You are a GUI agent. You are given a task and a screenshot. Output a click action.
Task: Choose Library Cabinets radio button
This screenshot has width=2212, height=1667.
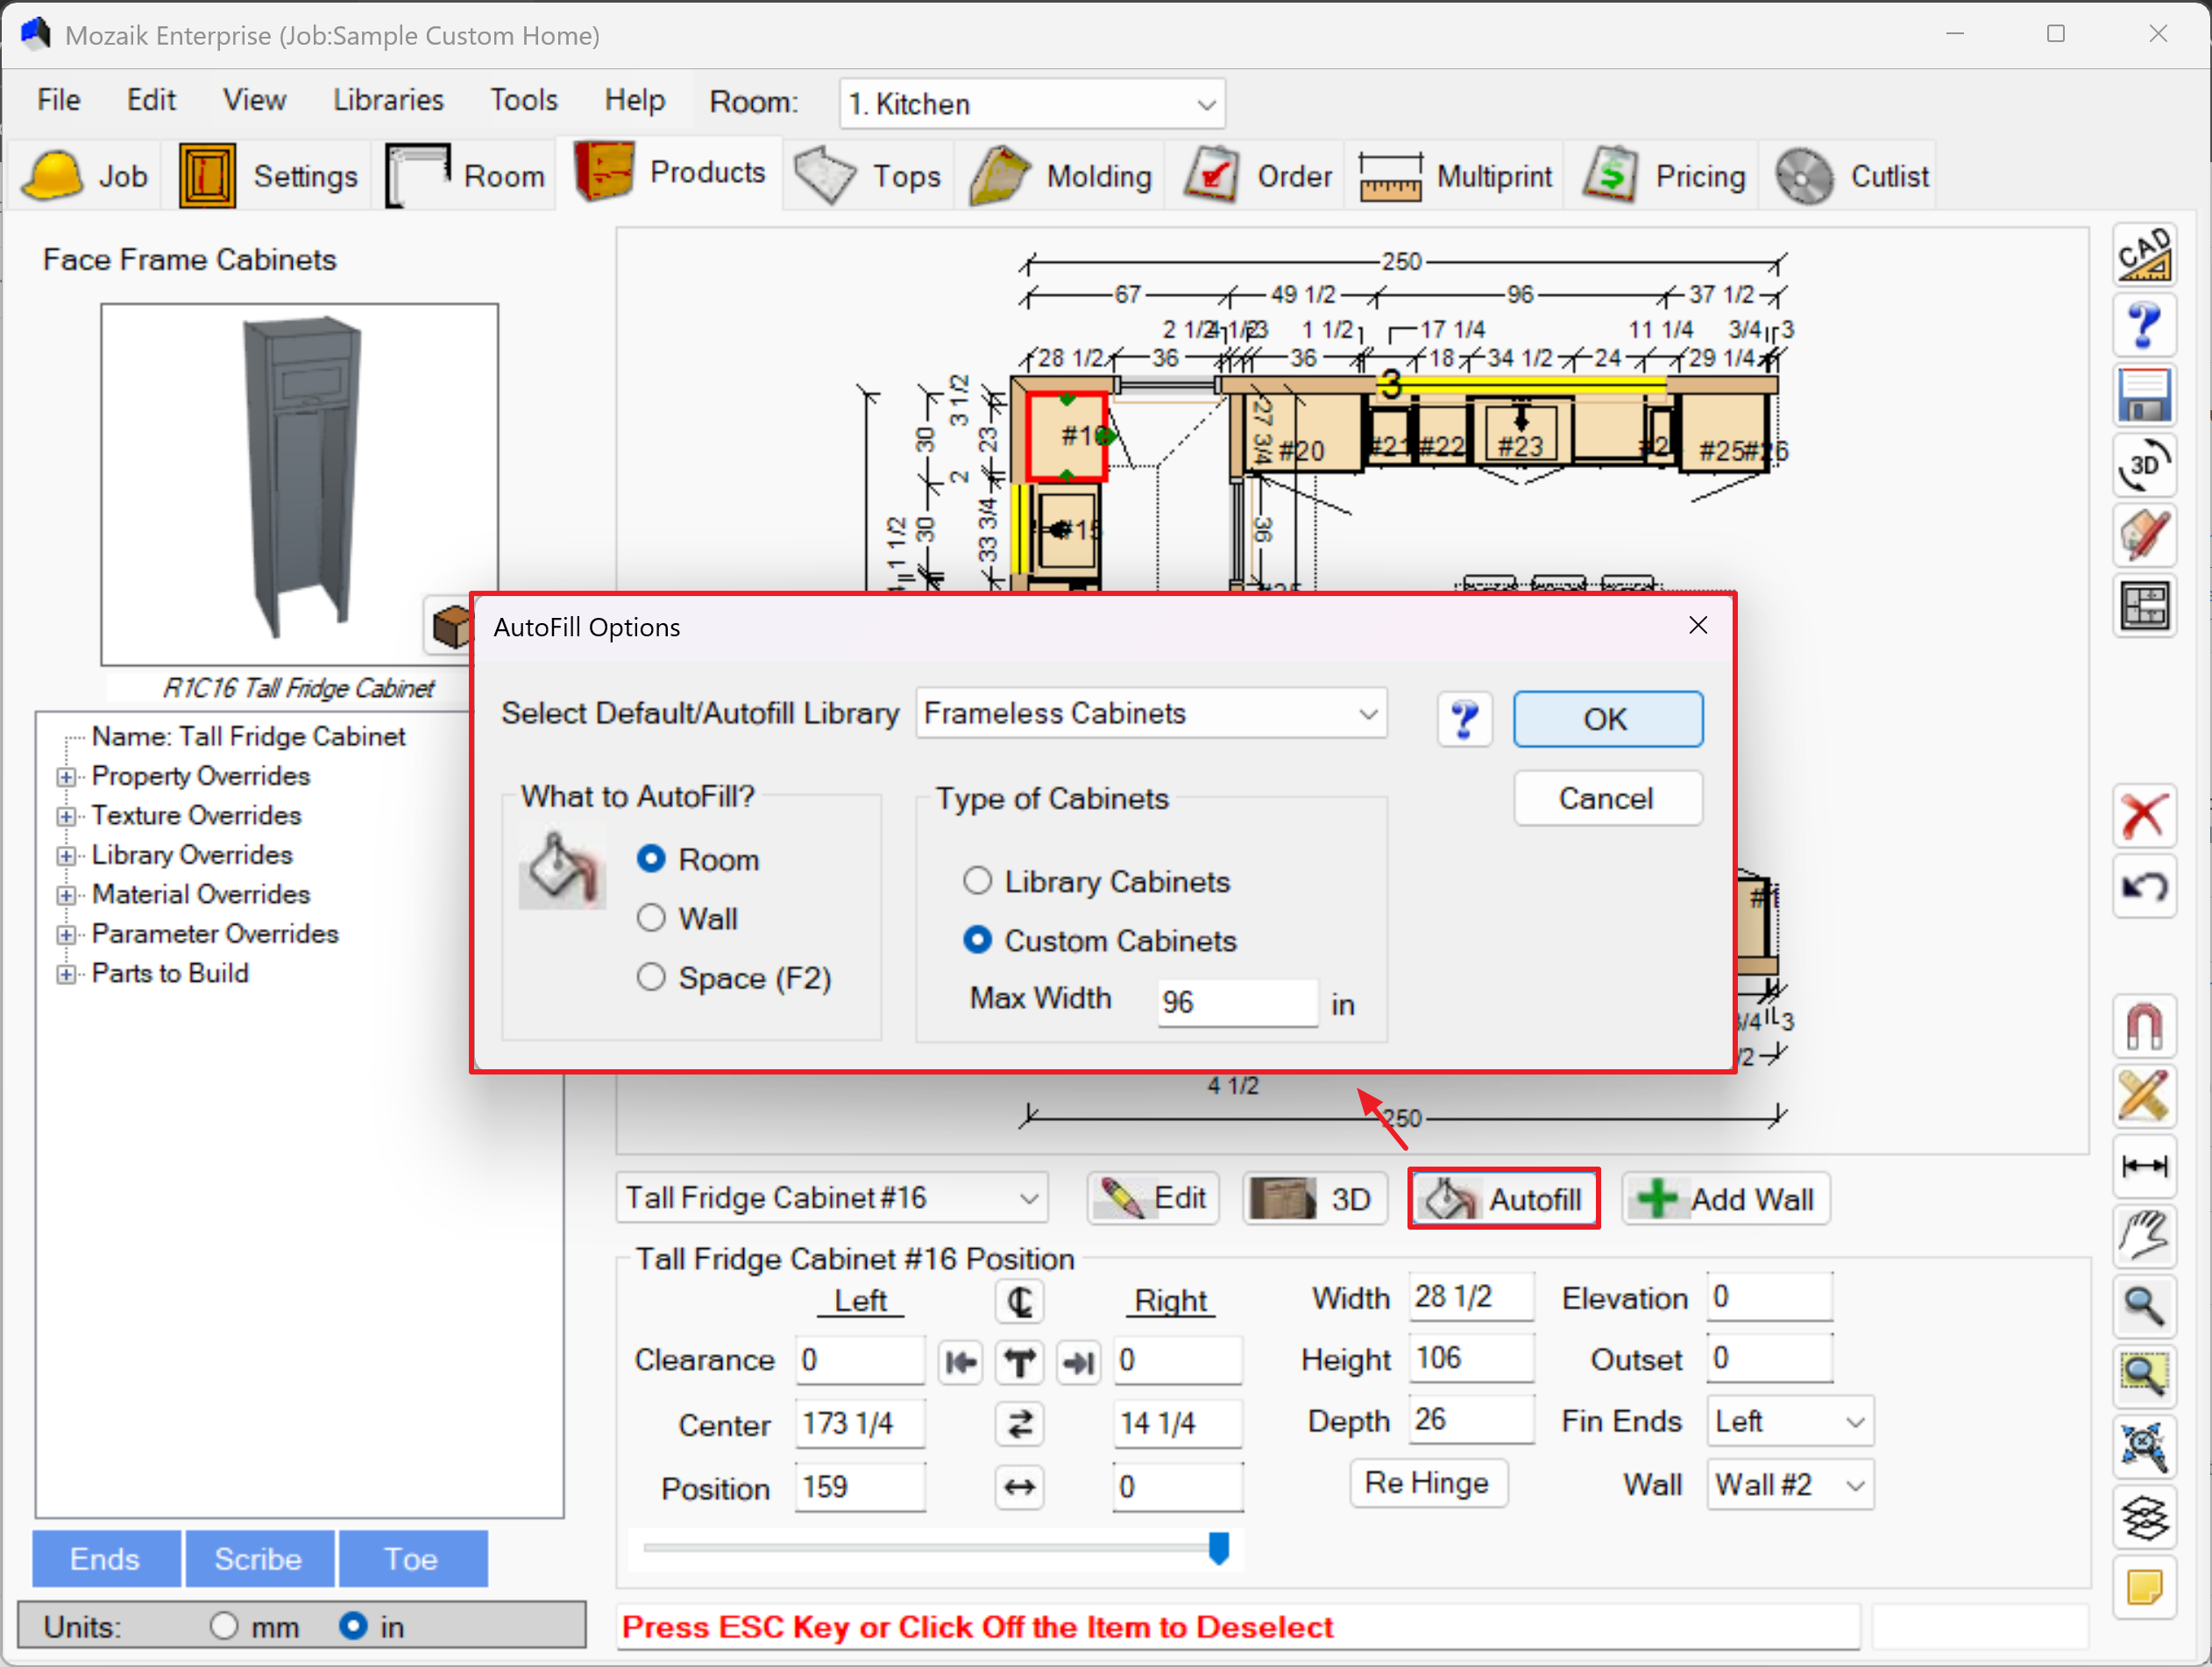pyautogui.click(x=977, y=881)
